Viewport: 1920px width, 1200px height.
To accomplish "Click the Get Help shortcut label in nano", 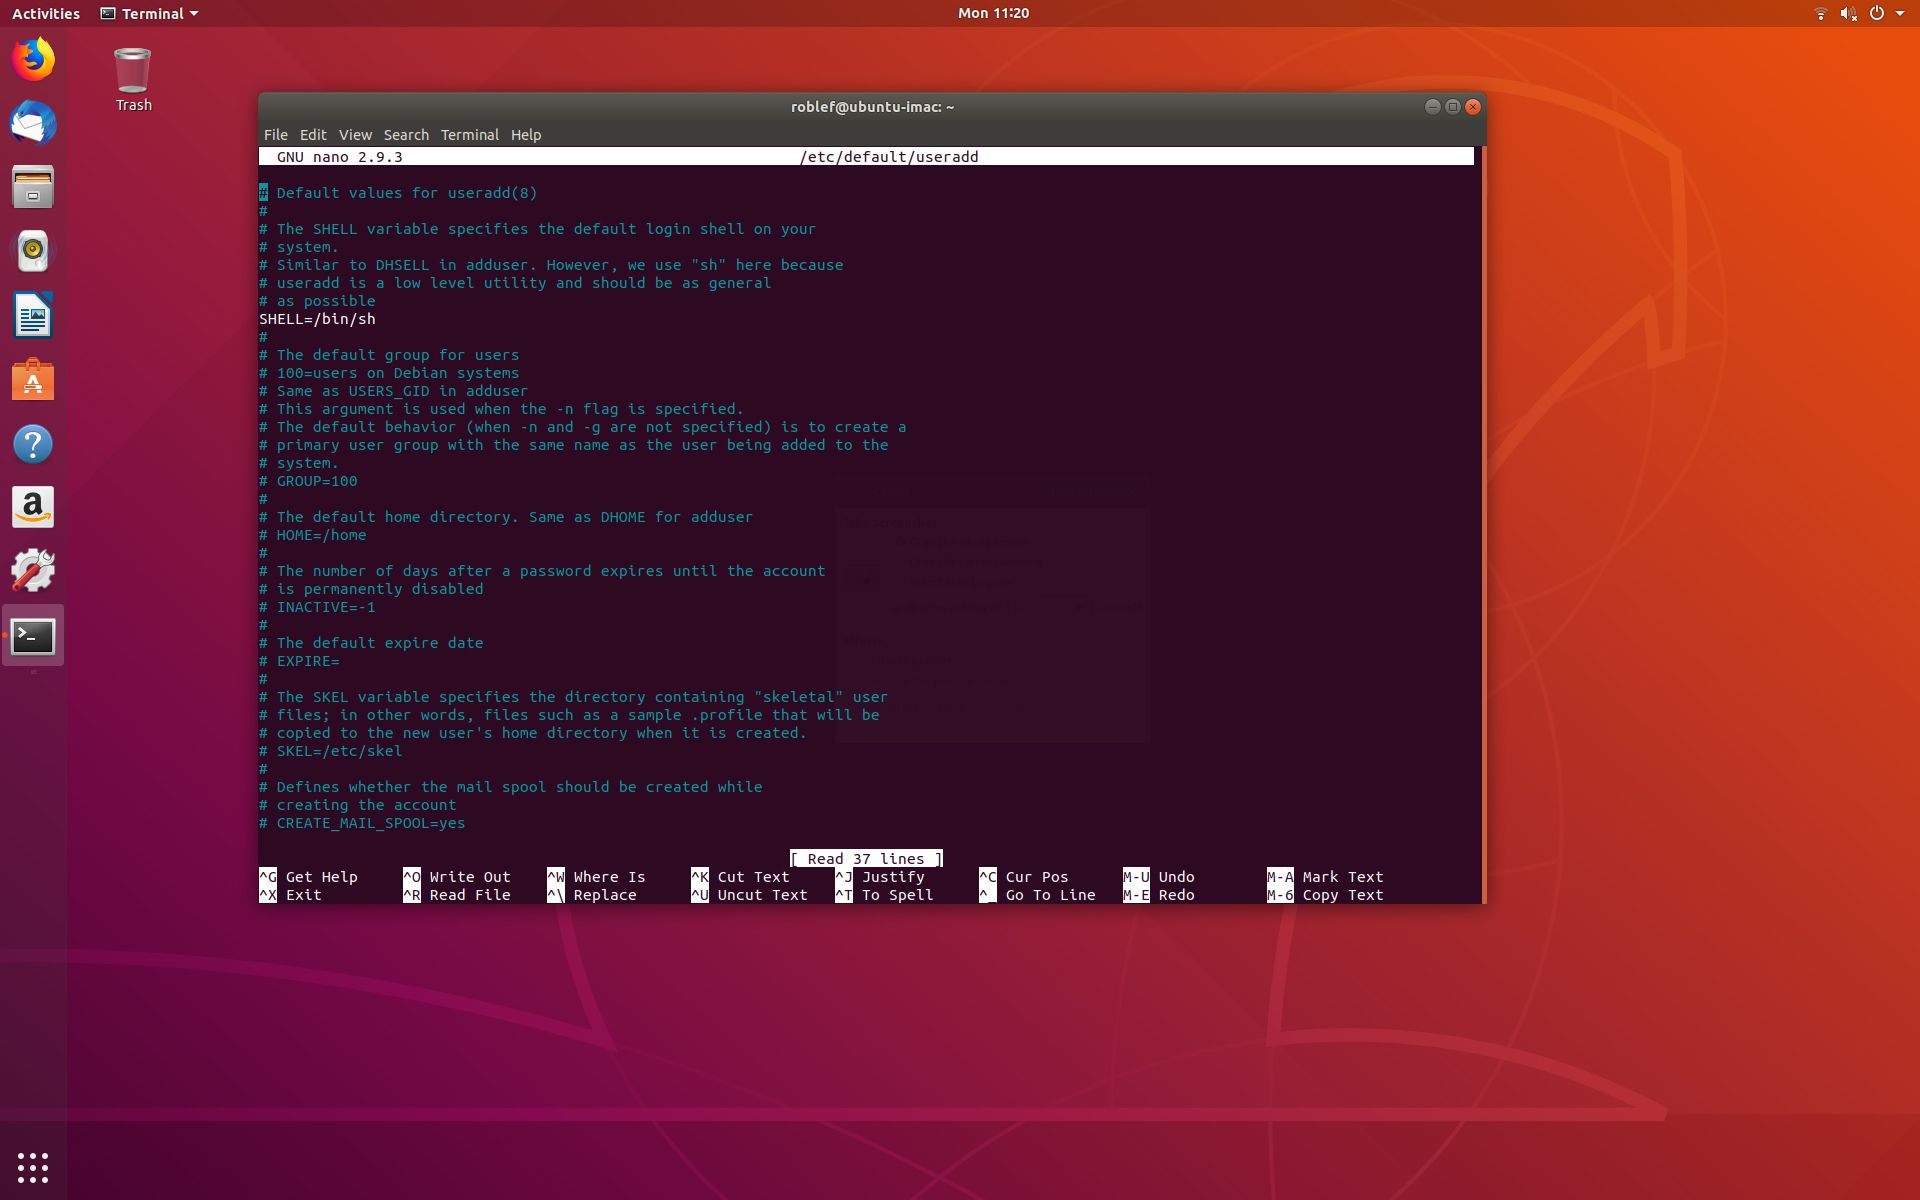I will [x=320, y=877].
